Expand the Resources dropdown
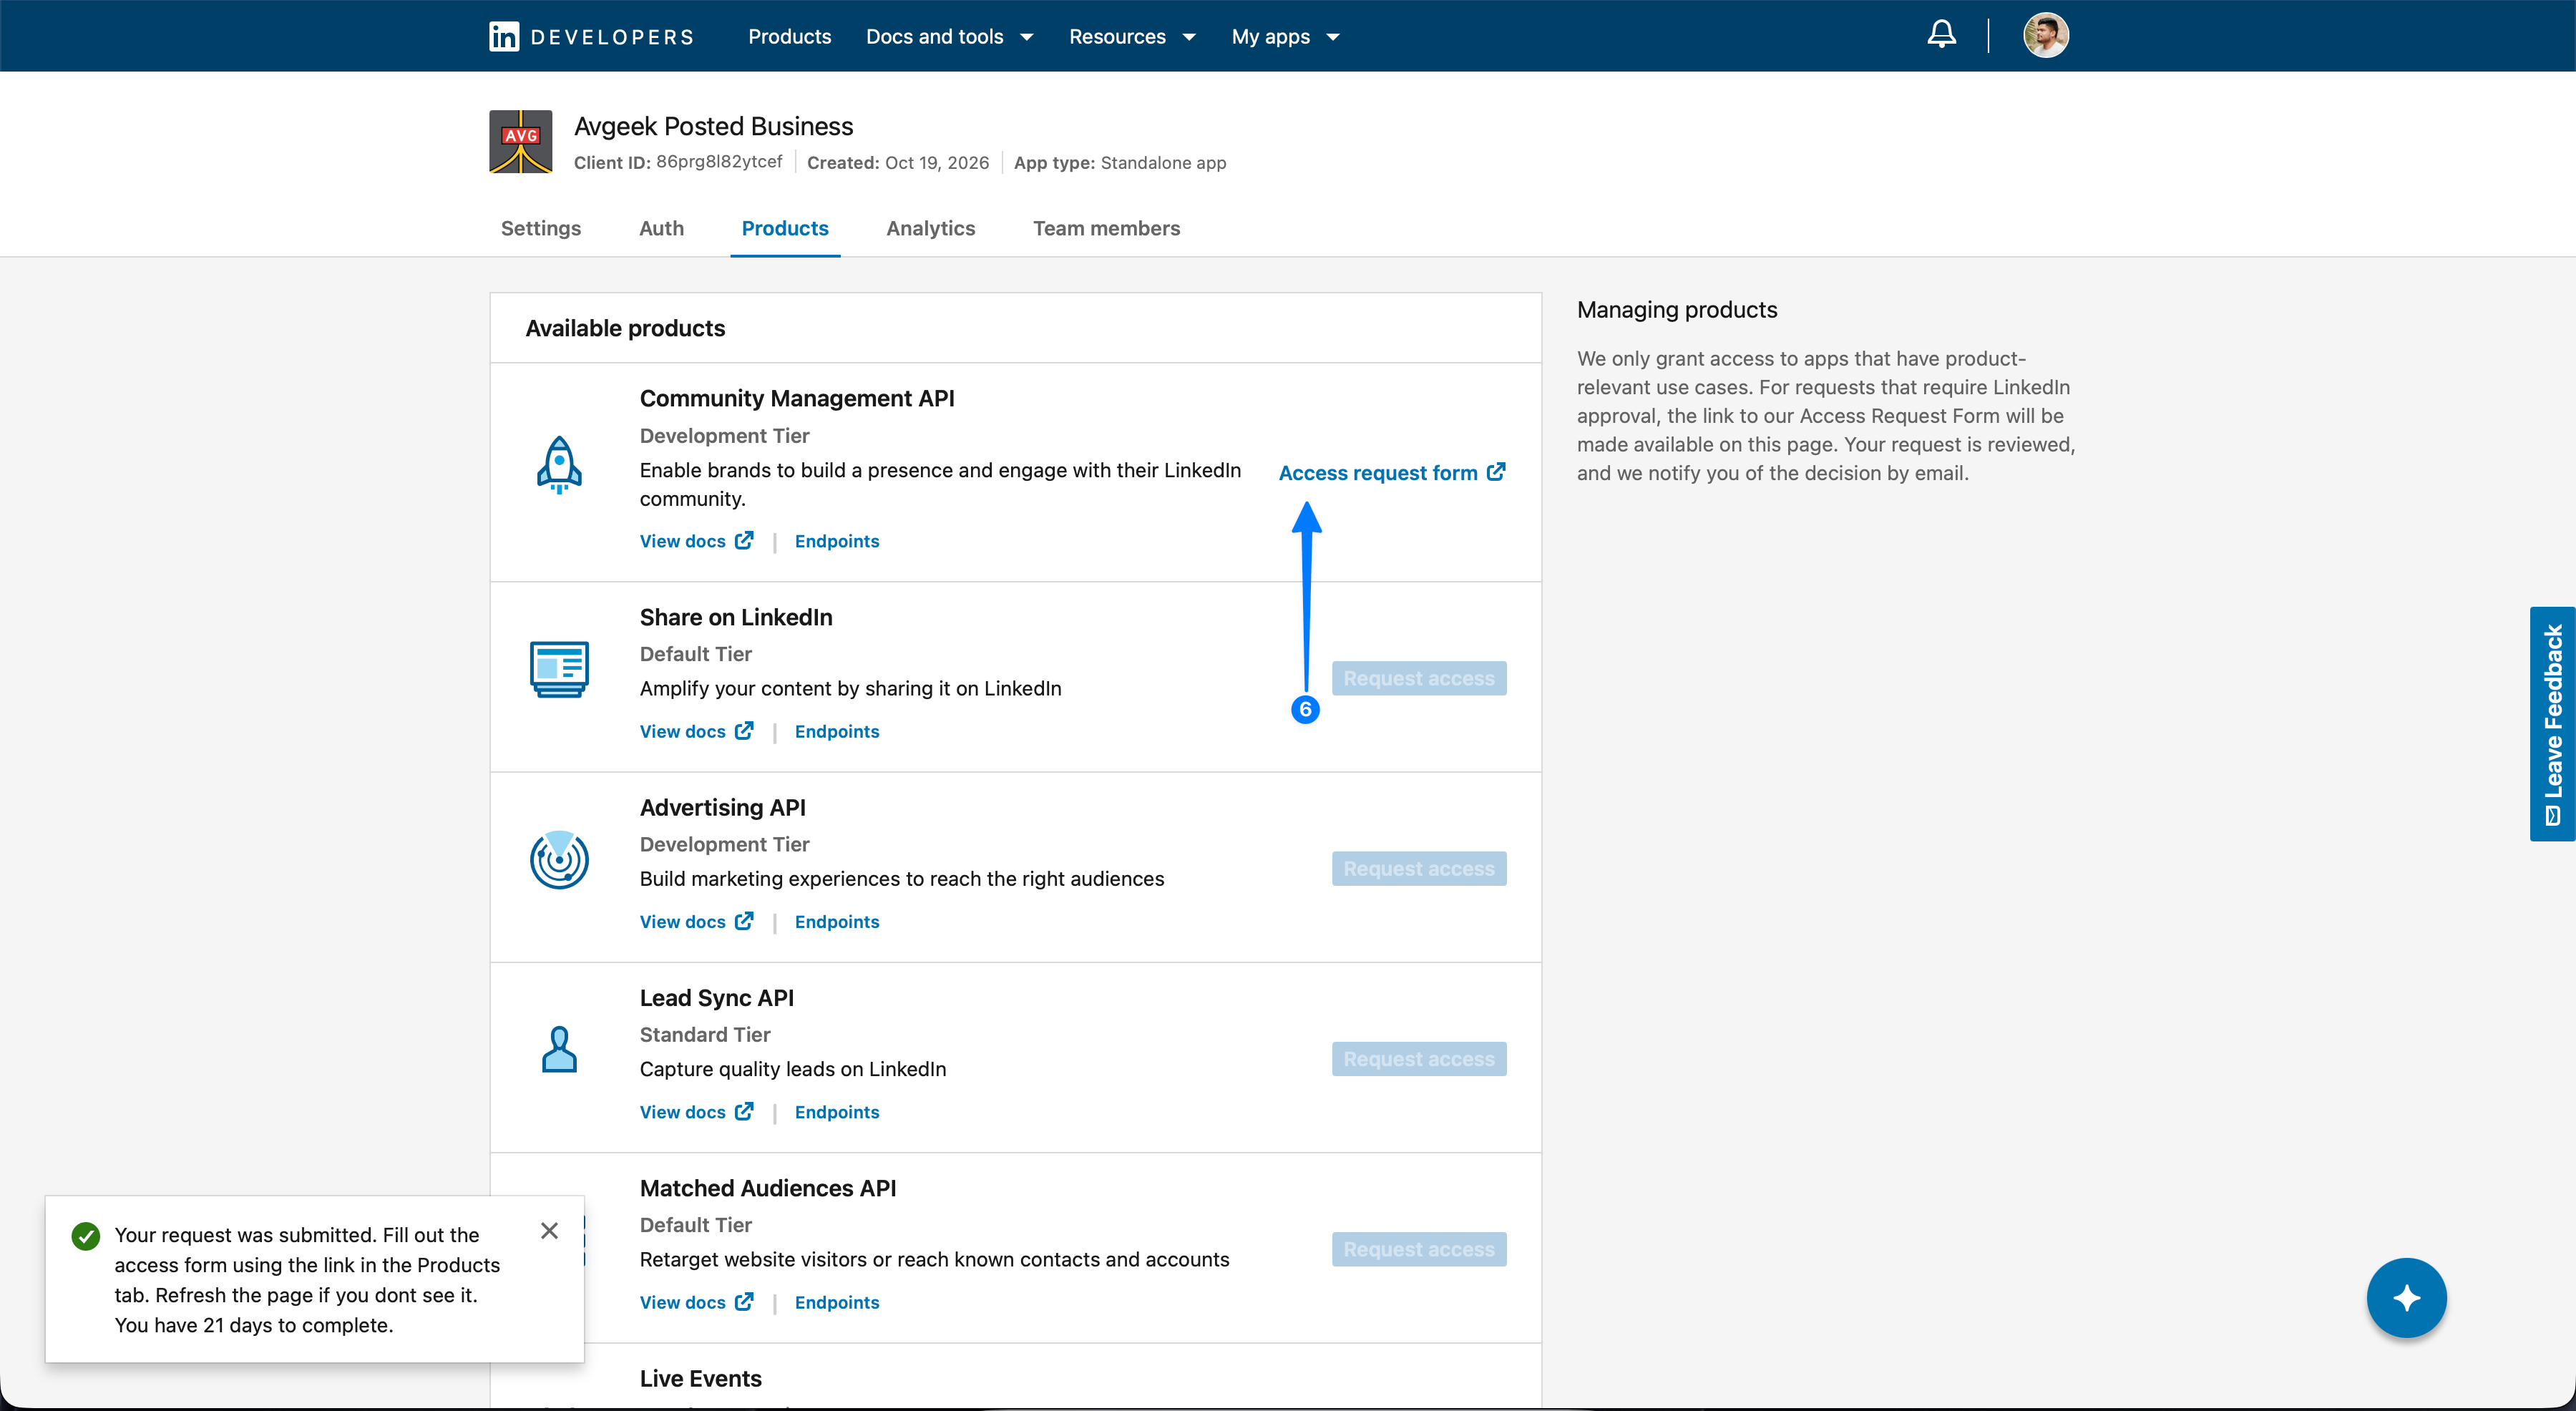The image size is (2576, 1411). click(x=1132, y=37)
